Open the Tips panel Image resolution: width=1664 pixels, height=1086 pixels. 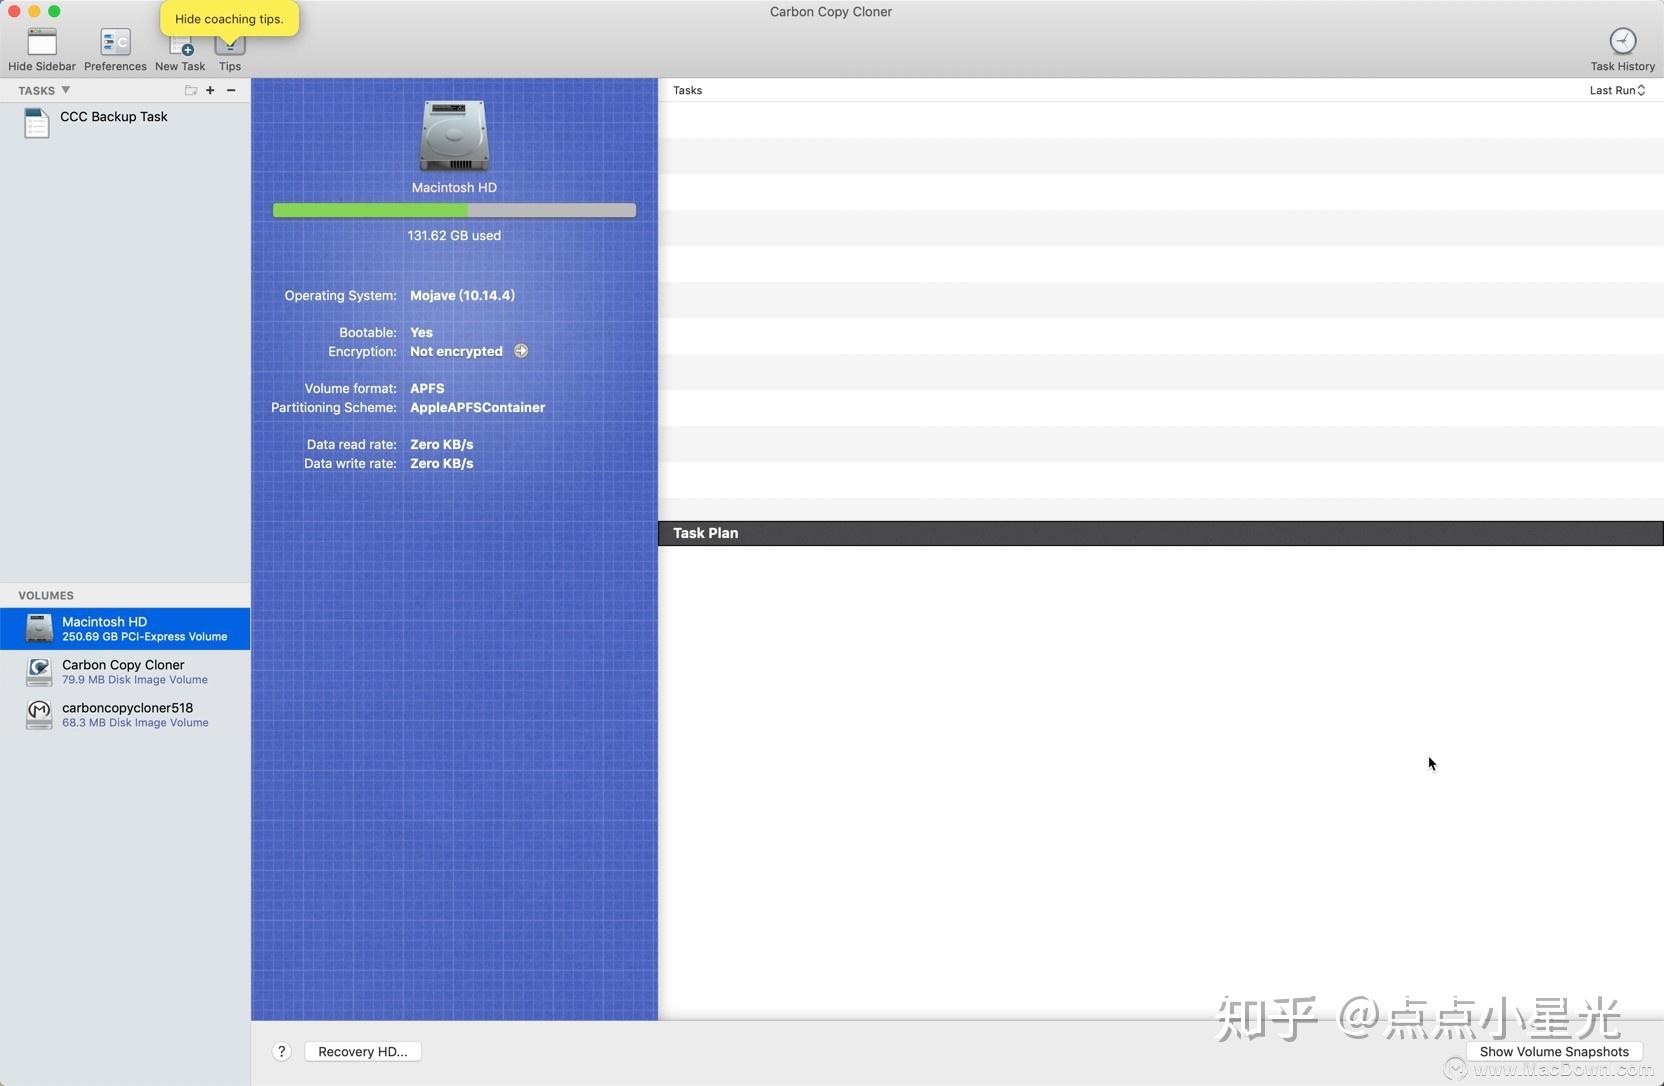pyautogui.click(x=229, y=45)
